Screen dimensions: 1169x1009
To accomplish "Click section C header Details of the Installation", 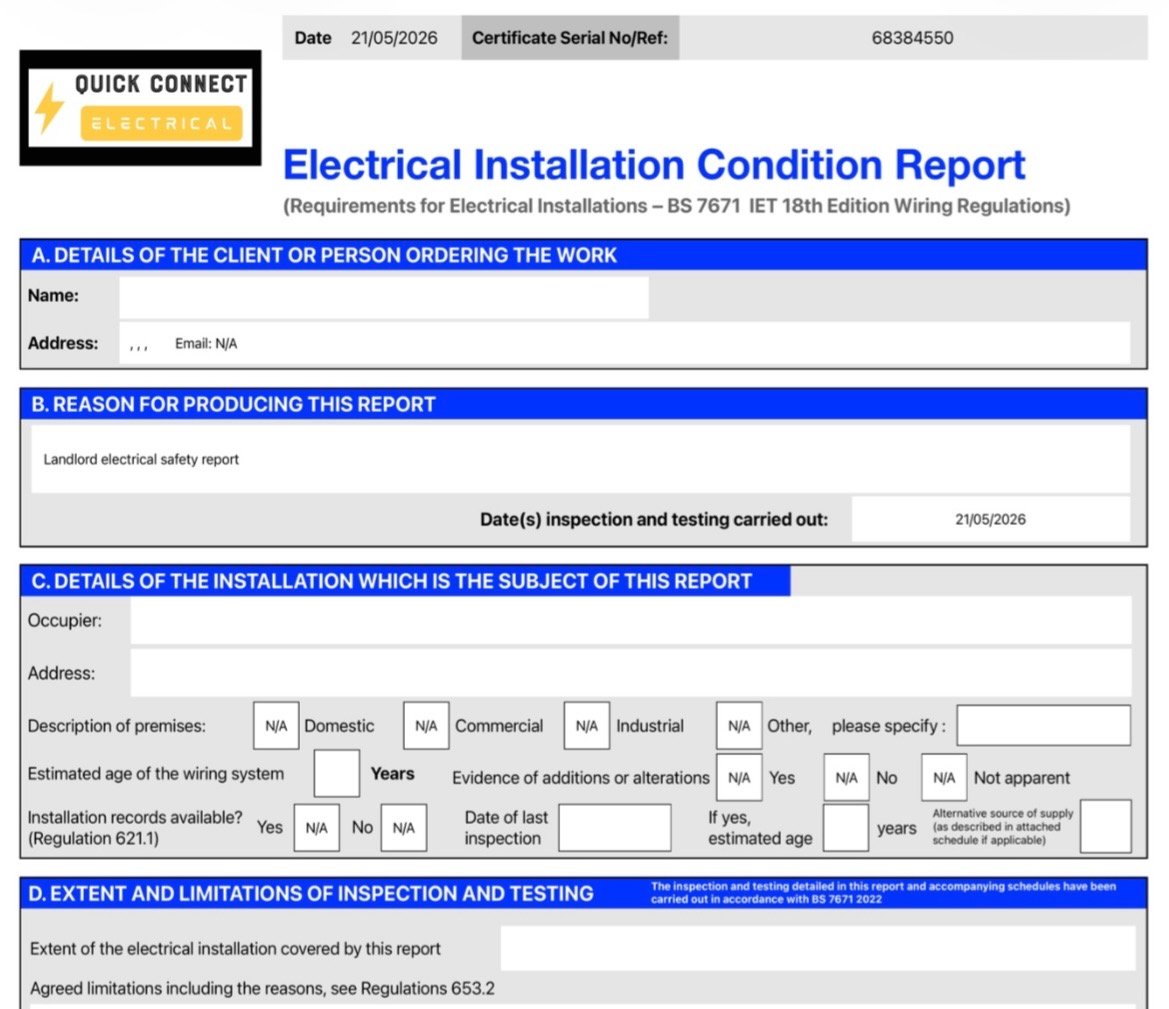I will pos(406,581).
